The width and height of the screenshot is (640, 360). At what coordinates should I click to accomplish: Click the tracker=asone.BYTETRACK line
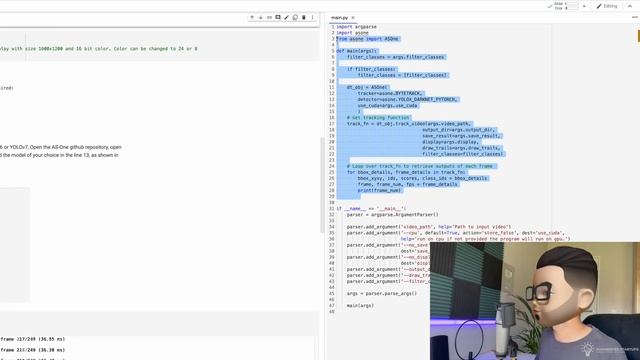390,93
